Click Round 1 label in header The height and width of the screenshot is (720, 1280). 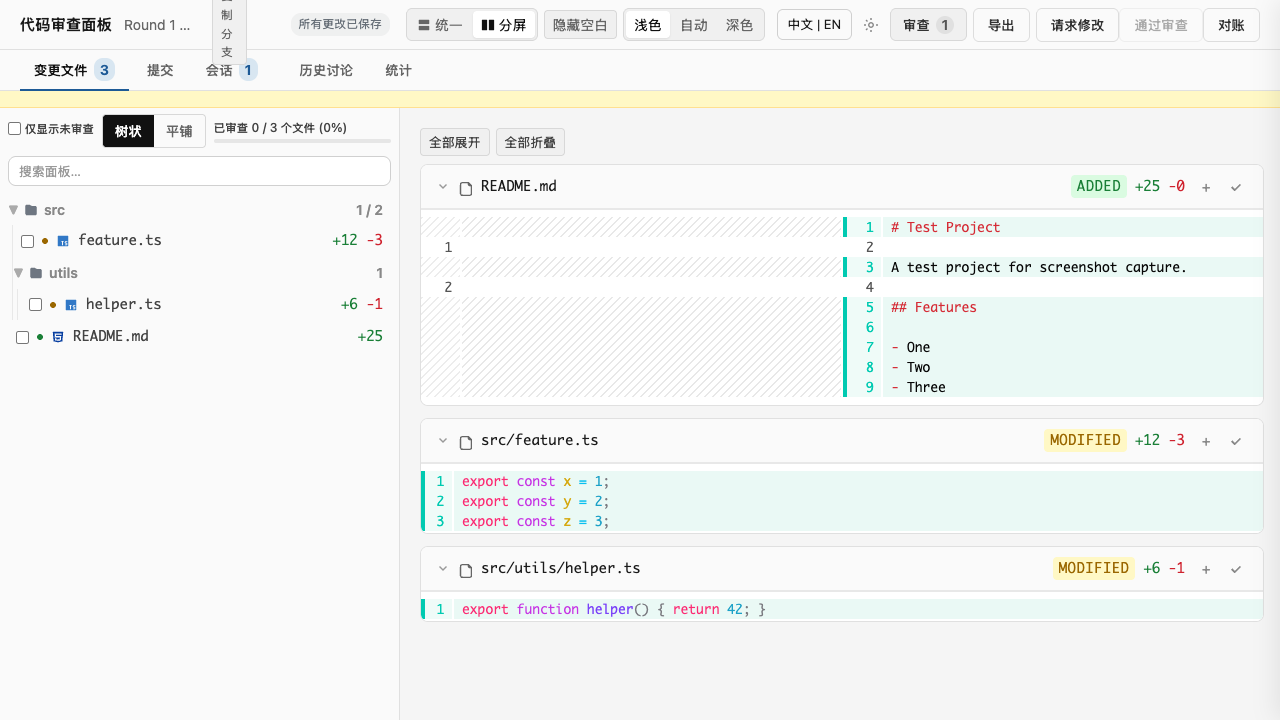(157, 25)
